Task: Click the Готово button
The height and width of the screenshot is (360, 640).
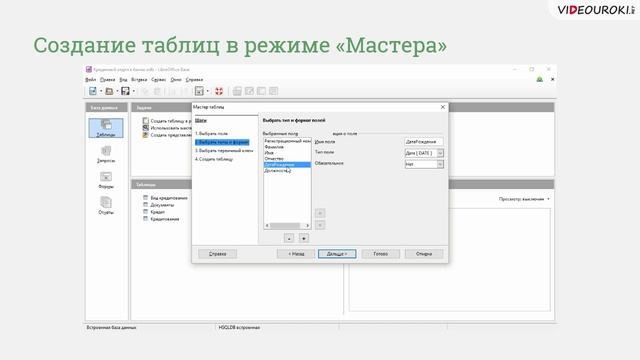Action: tap(380, 254)
